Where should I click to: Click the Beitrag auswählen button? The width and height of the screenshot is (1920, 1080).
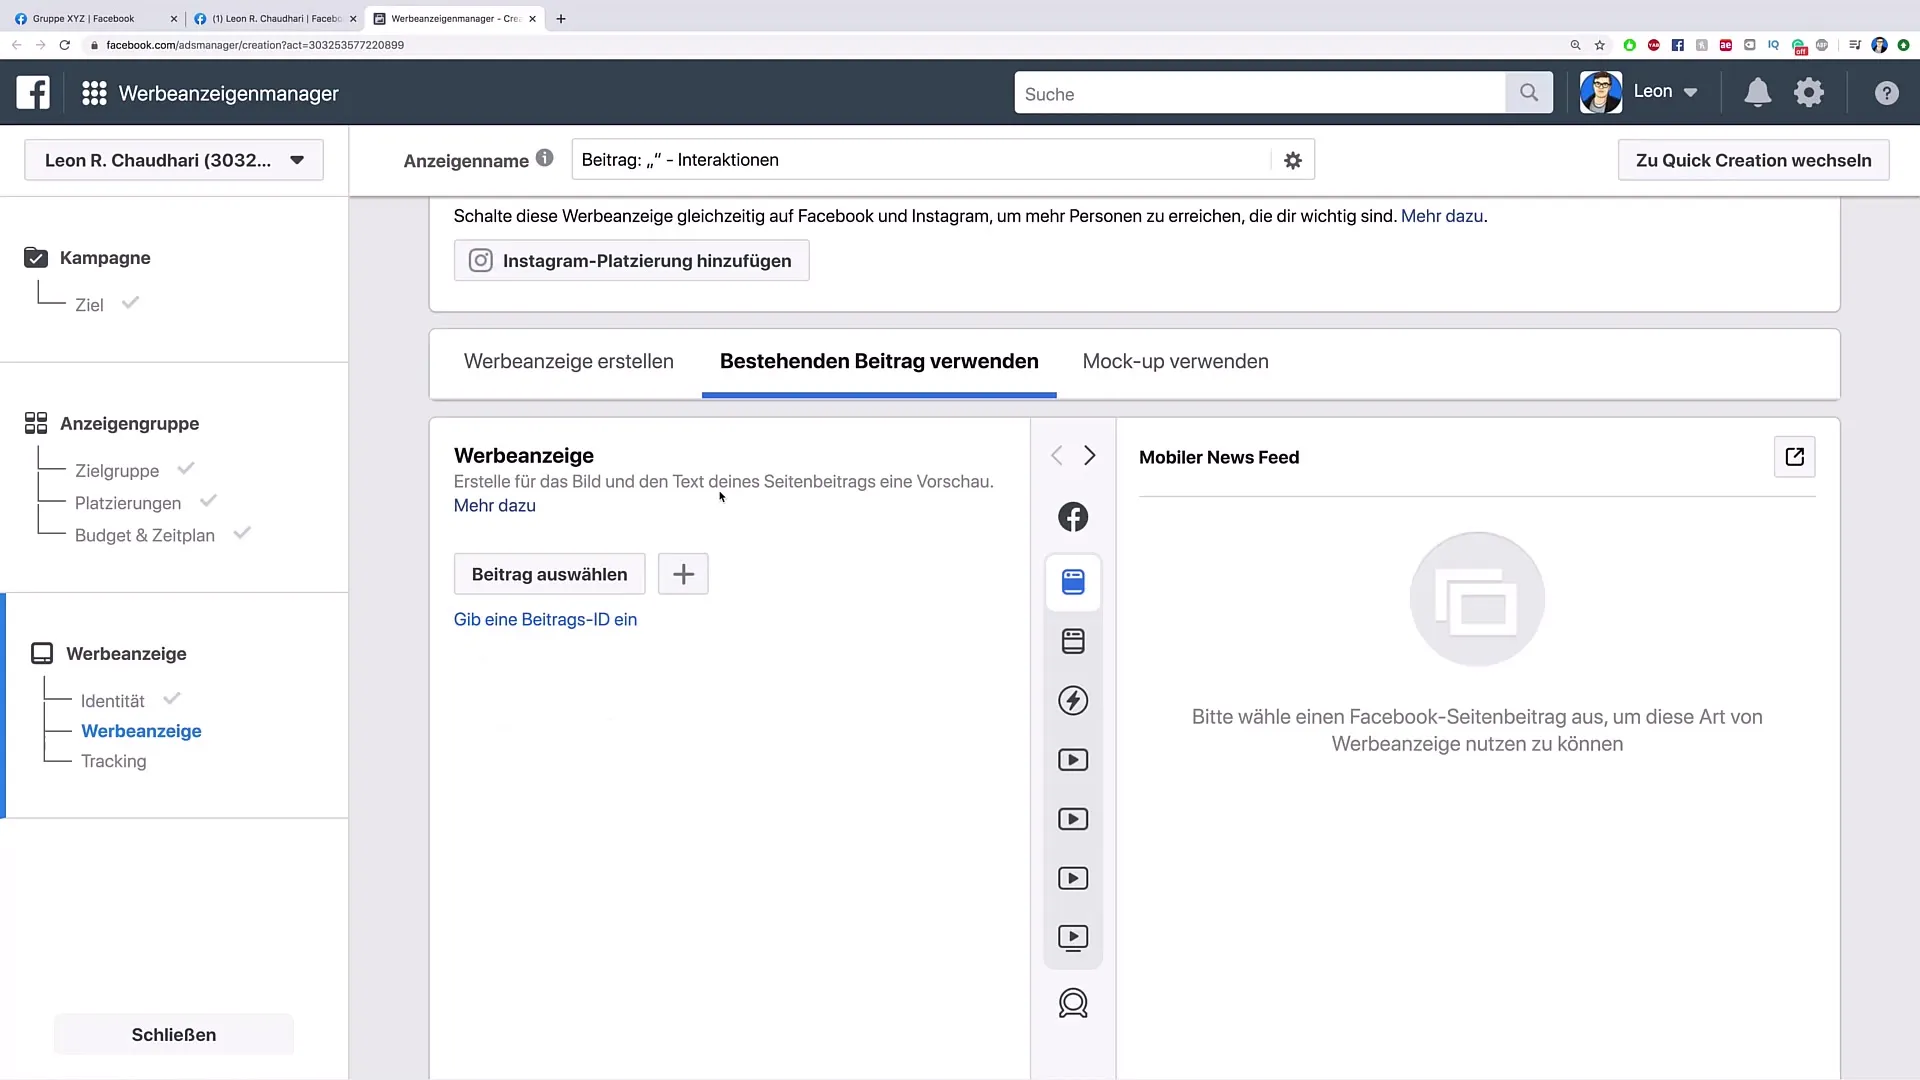click(x=549, y=574)
